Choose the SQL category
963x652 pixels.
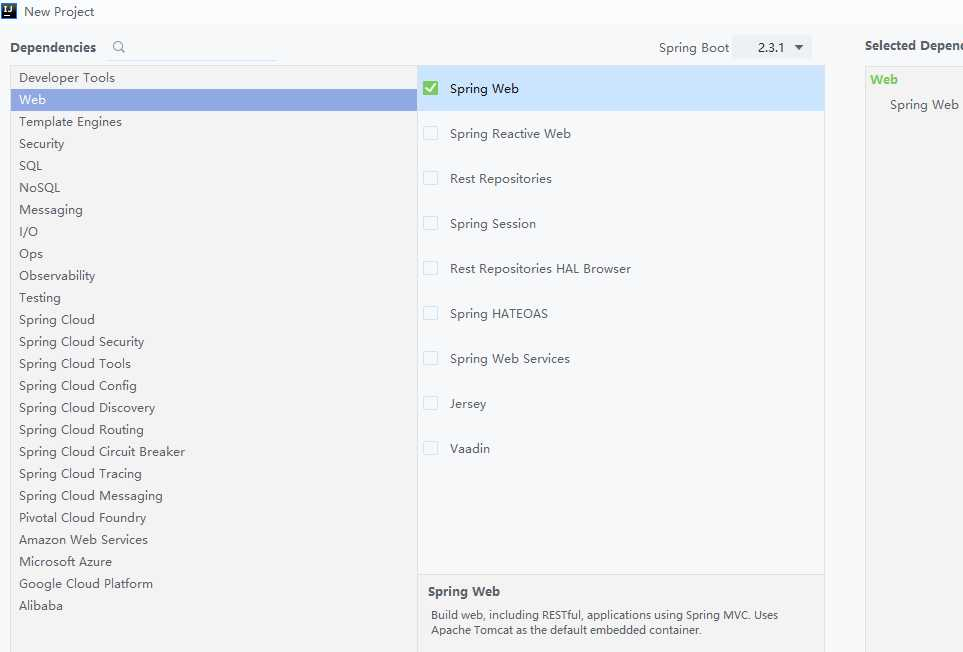point(214,166)
